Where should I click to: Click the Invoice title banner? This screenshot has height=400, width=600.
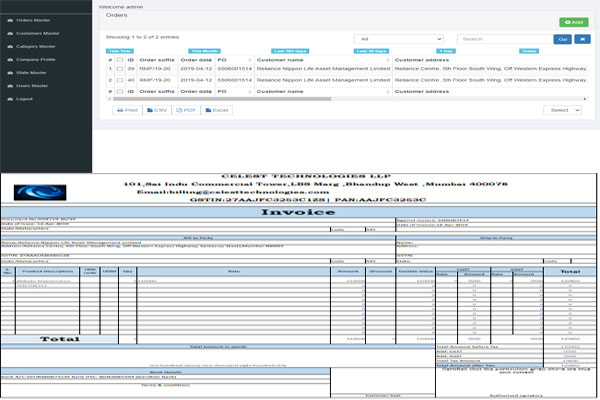tap(298, 212)
